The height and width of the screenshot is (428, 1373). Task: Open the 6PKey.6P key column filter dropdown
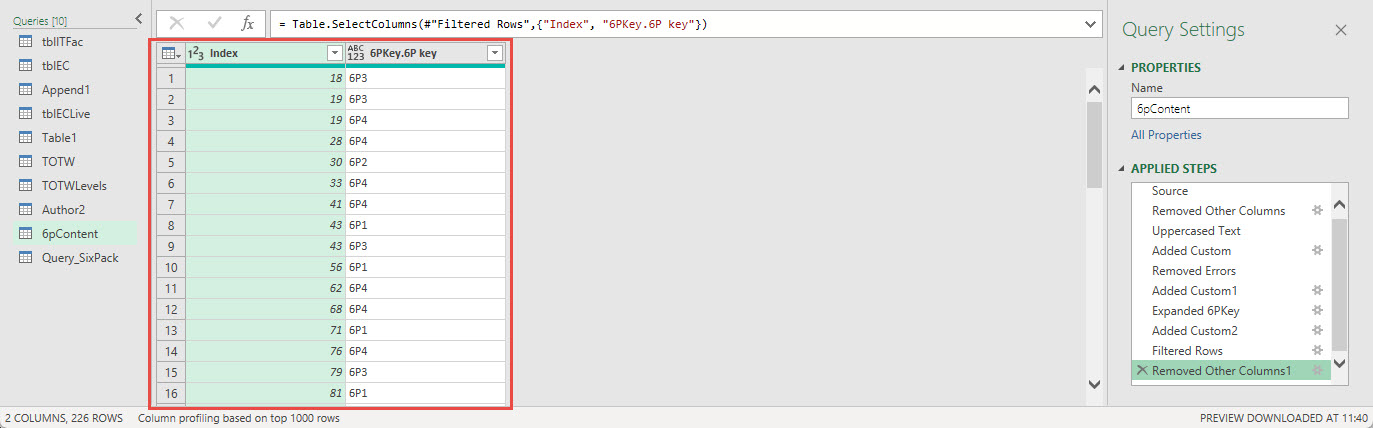[494, 54]
